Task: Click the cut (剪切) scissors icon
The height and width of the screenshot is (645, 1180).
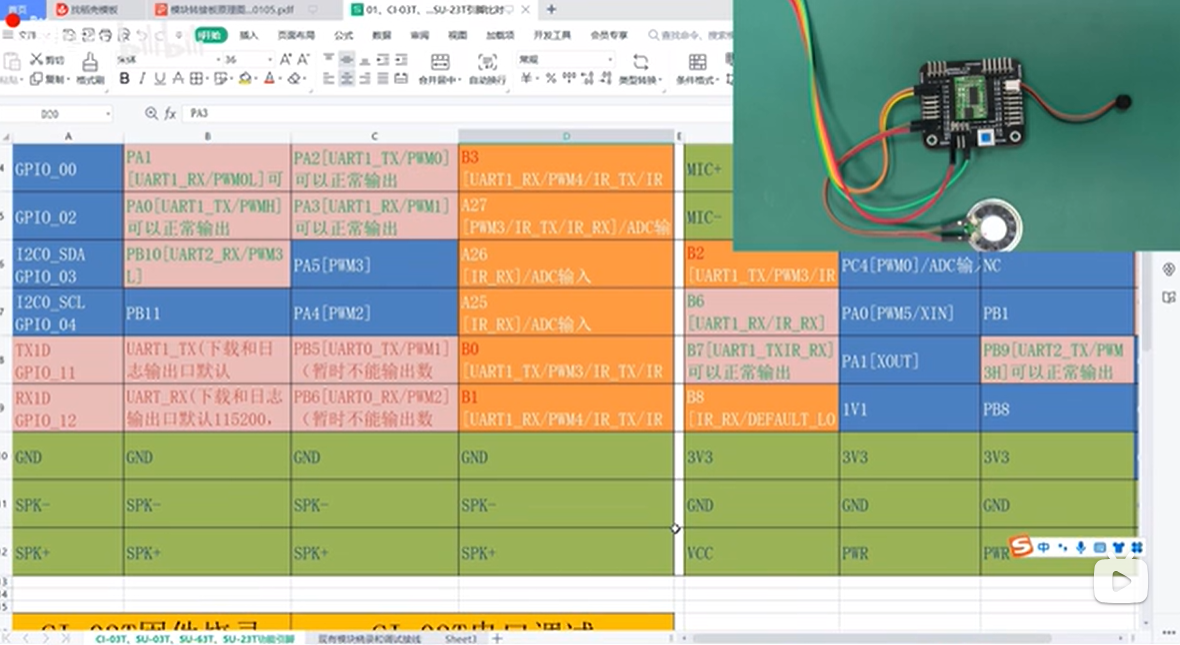Action: point(36,60)
